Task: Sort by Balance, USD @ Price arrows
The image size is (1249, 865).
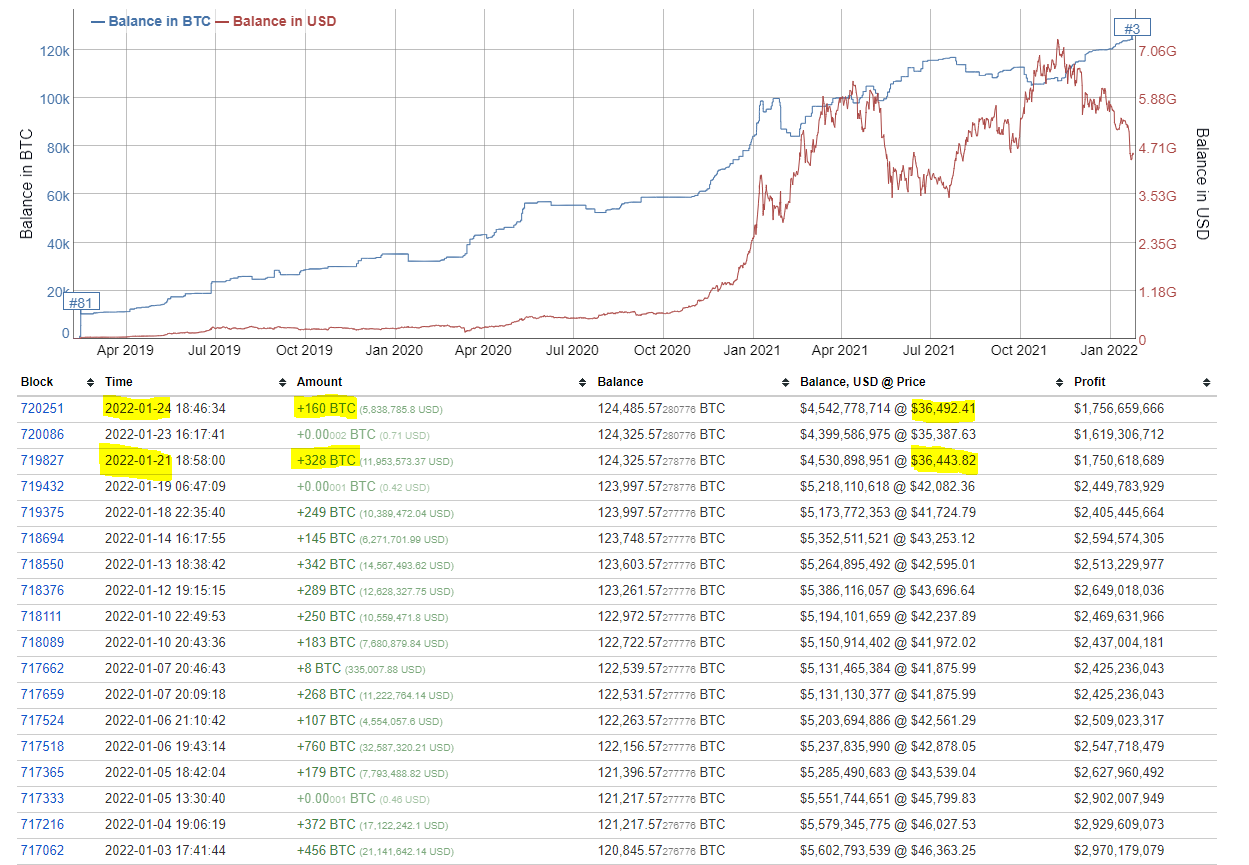Action: click(1058, 383)
